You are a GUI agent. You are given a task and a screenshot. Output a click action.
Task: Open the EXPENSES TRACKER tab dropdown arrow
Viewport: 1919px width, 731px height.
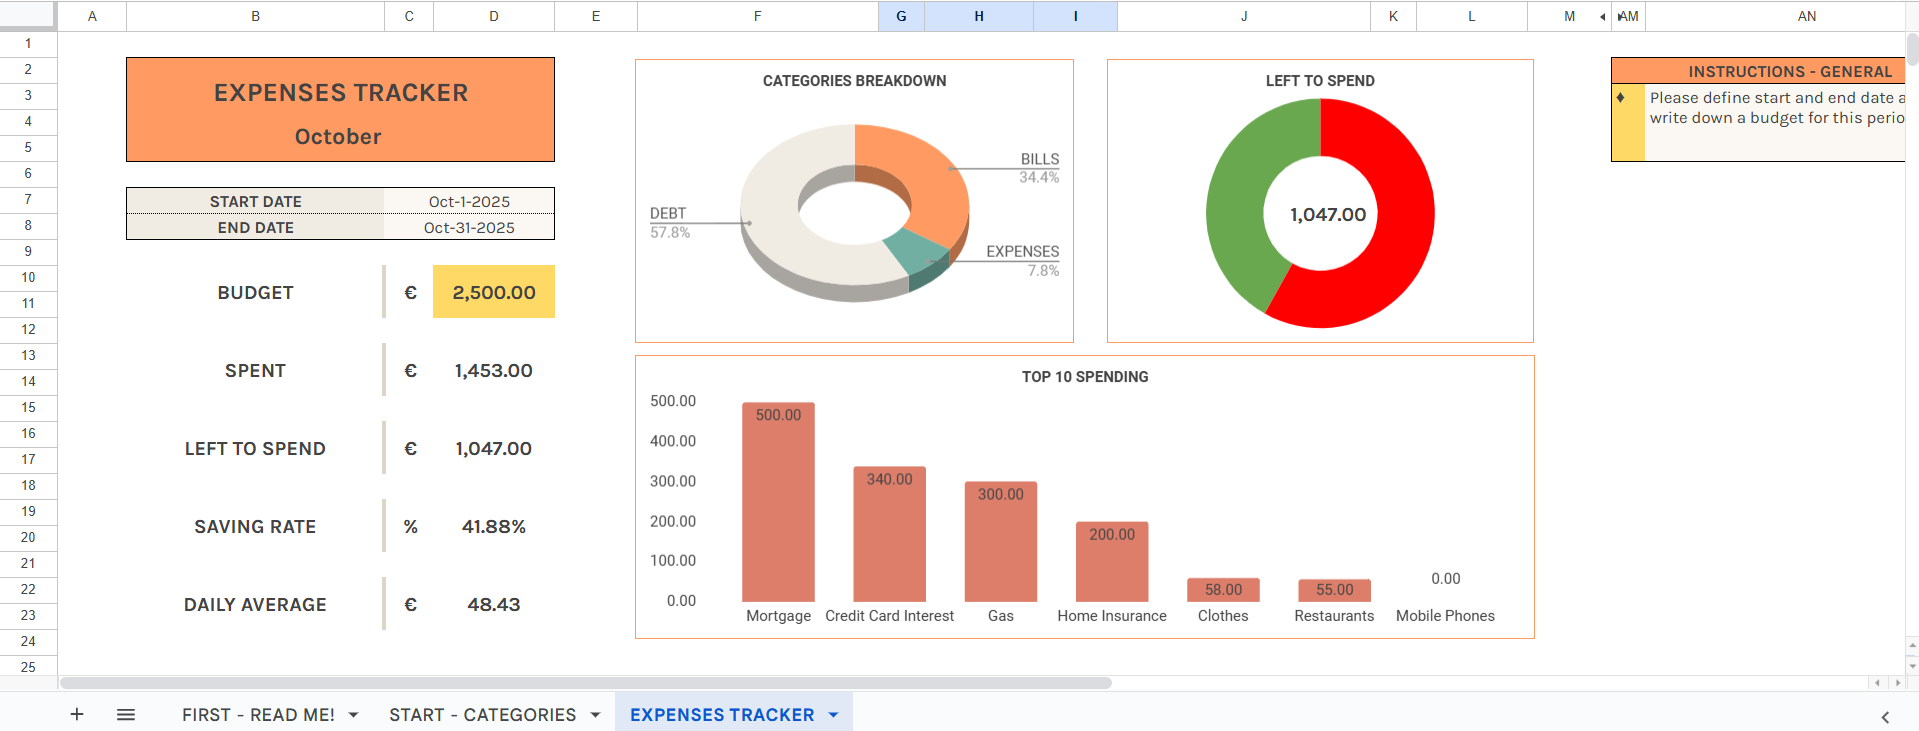(833, 715)
